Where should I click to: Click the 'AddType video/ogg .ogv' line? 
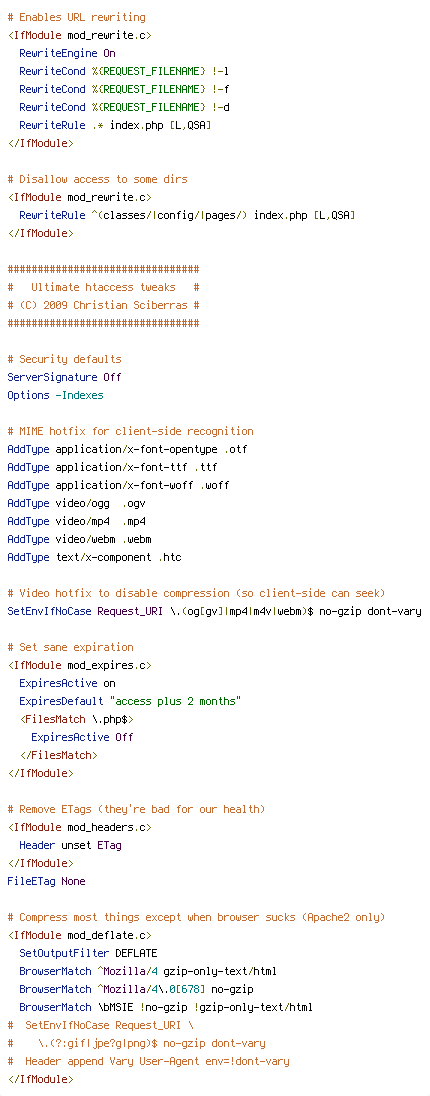76,504
